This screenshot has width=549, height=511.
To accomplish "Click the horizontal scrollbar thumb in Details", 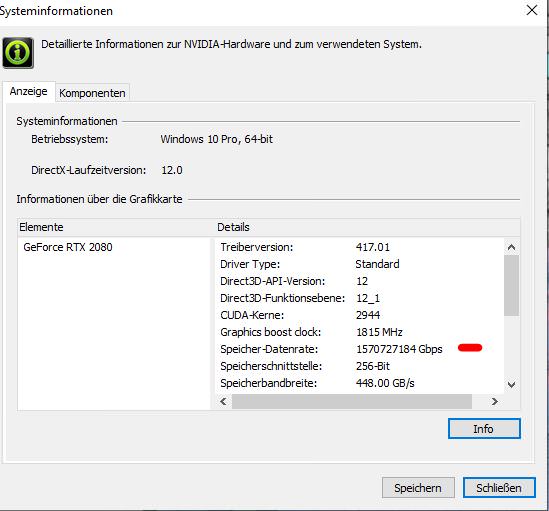I will [x=352, y=401].
